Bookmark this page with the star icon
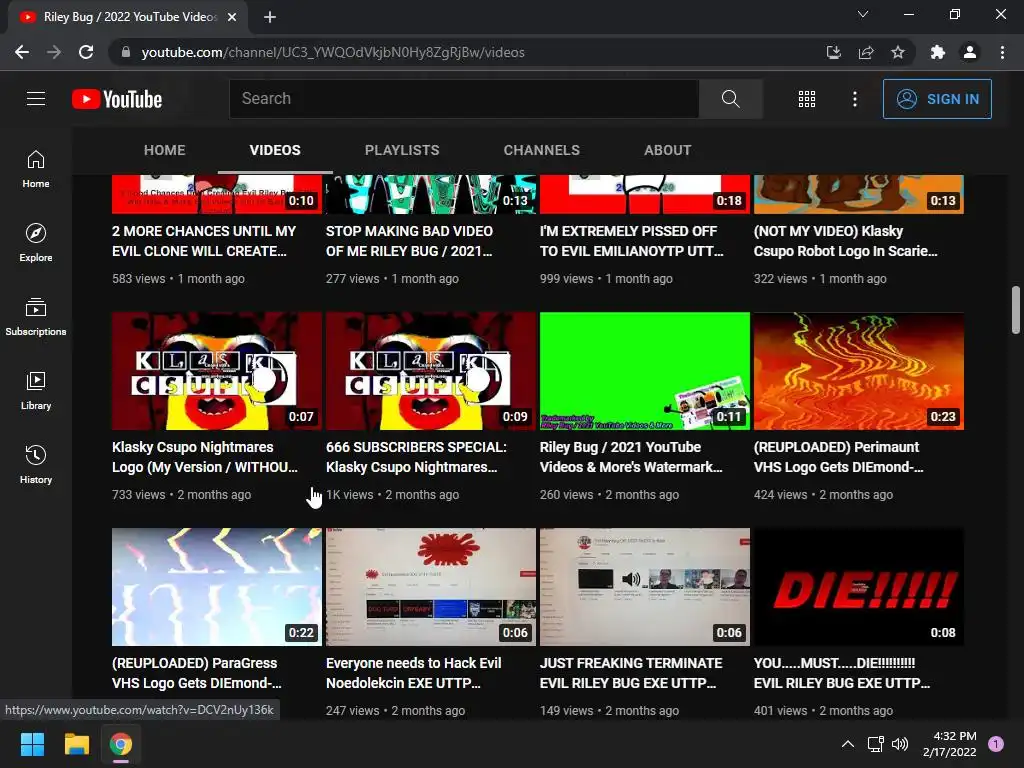 [x=898, y=52]
